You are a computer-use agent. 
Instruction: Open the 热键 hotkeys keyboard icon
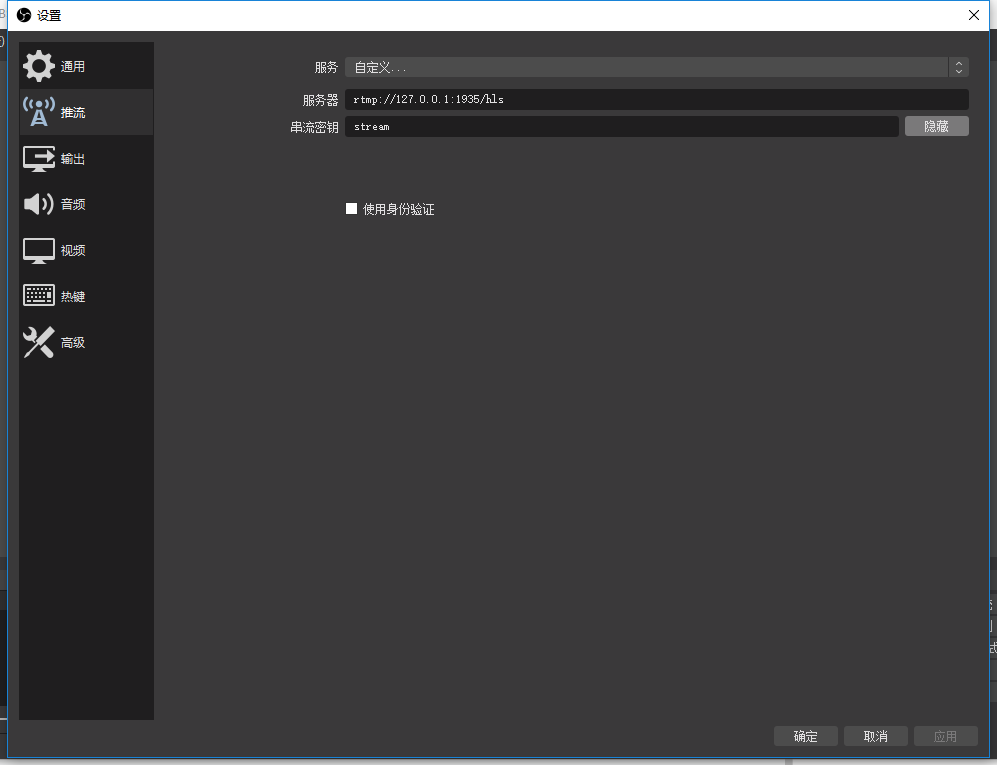point(39,296)
